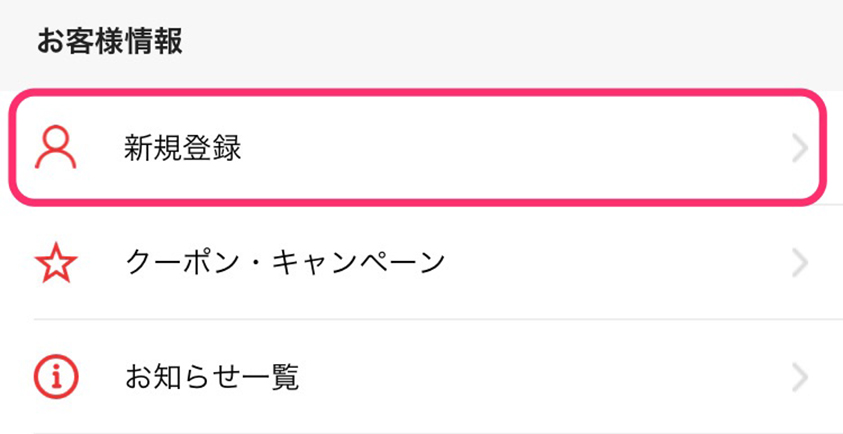Click the クーポン・キャンペーン text
The height and width of the screenshot is (434, 843).
pos(285,262)
